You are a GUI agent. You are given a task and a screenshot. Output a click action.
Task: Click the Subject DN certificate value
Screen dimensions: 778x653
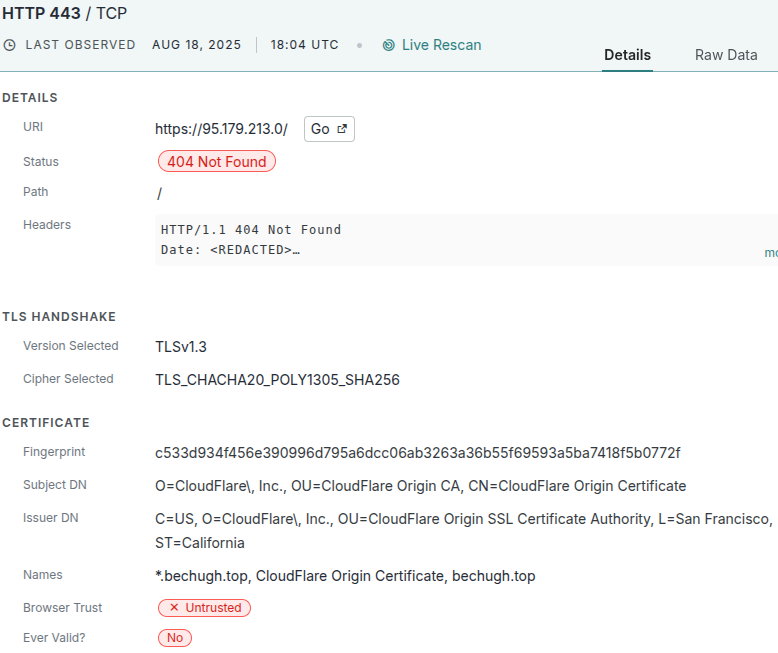[x=420, y=486]
